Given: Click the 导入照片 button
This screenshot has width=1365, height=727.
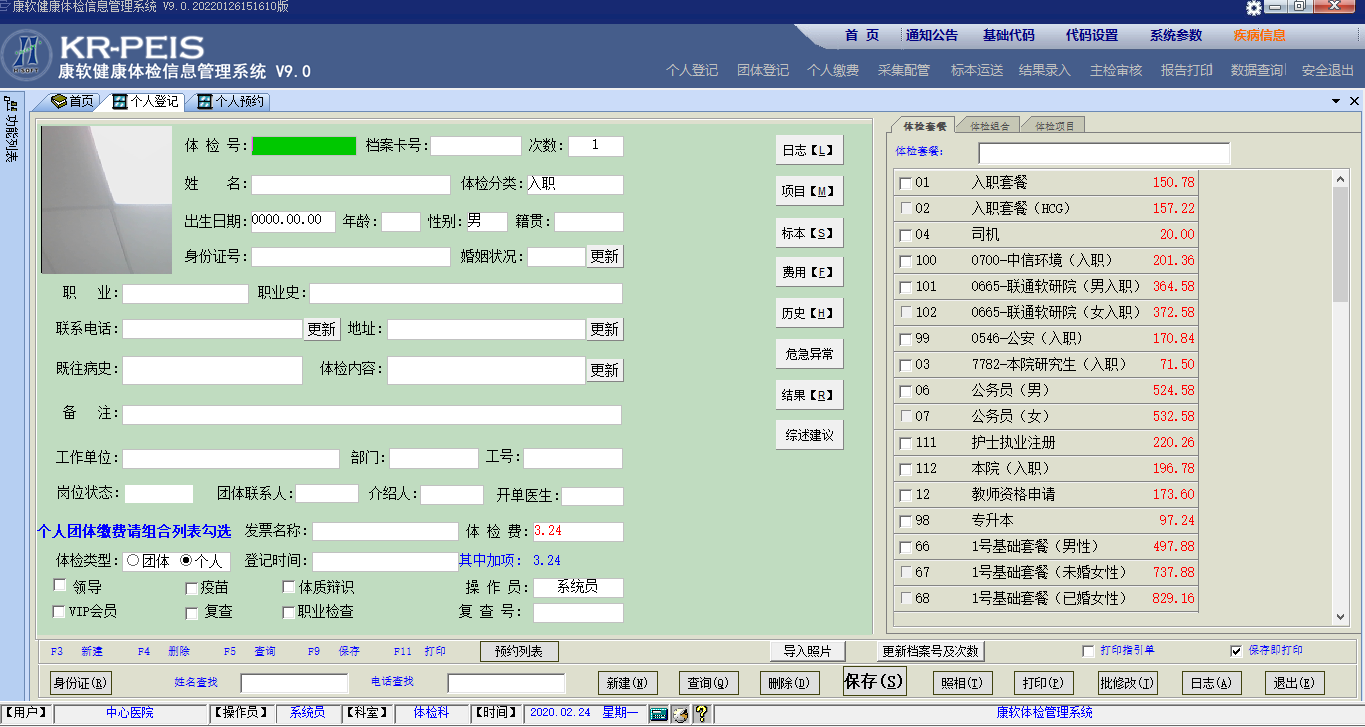Looking at the screenshot, I should pyautogui.click(x=807, y=651).
